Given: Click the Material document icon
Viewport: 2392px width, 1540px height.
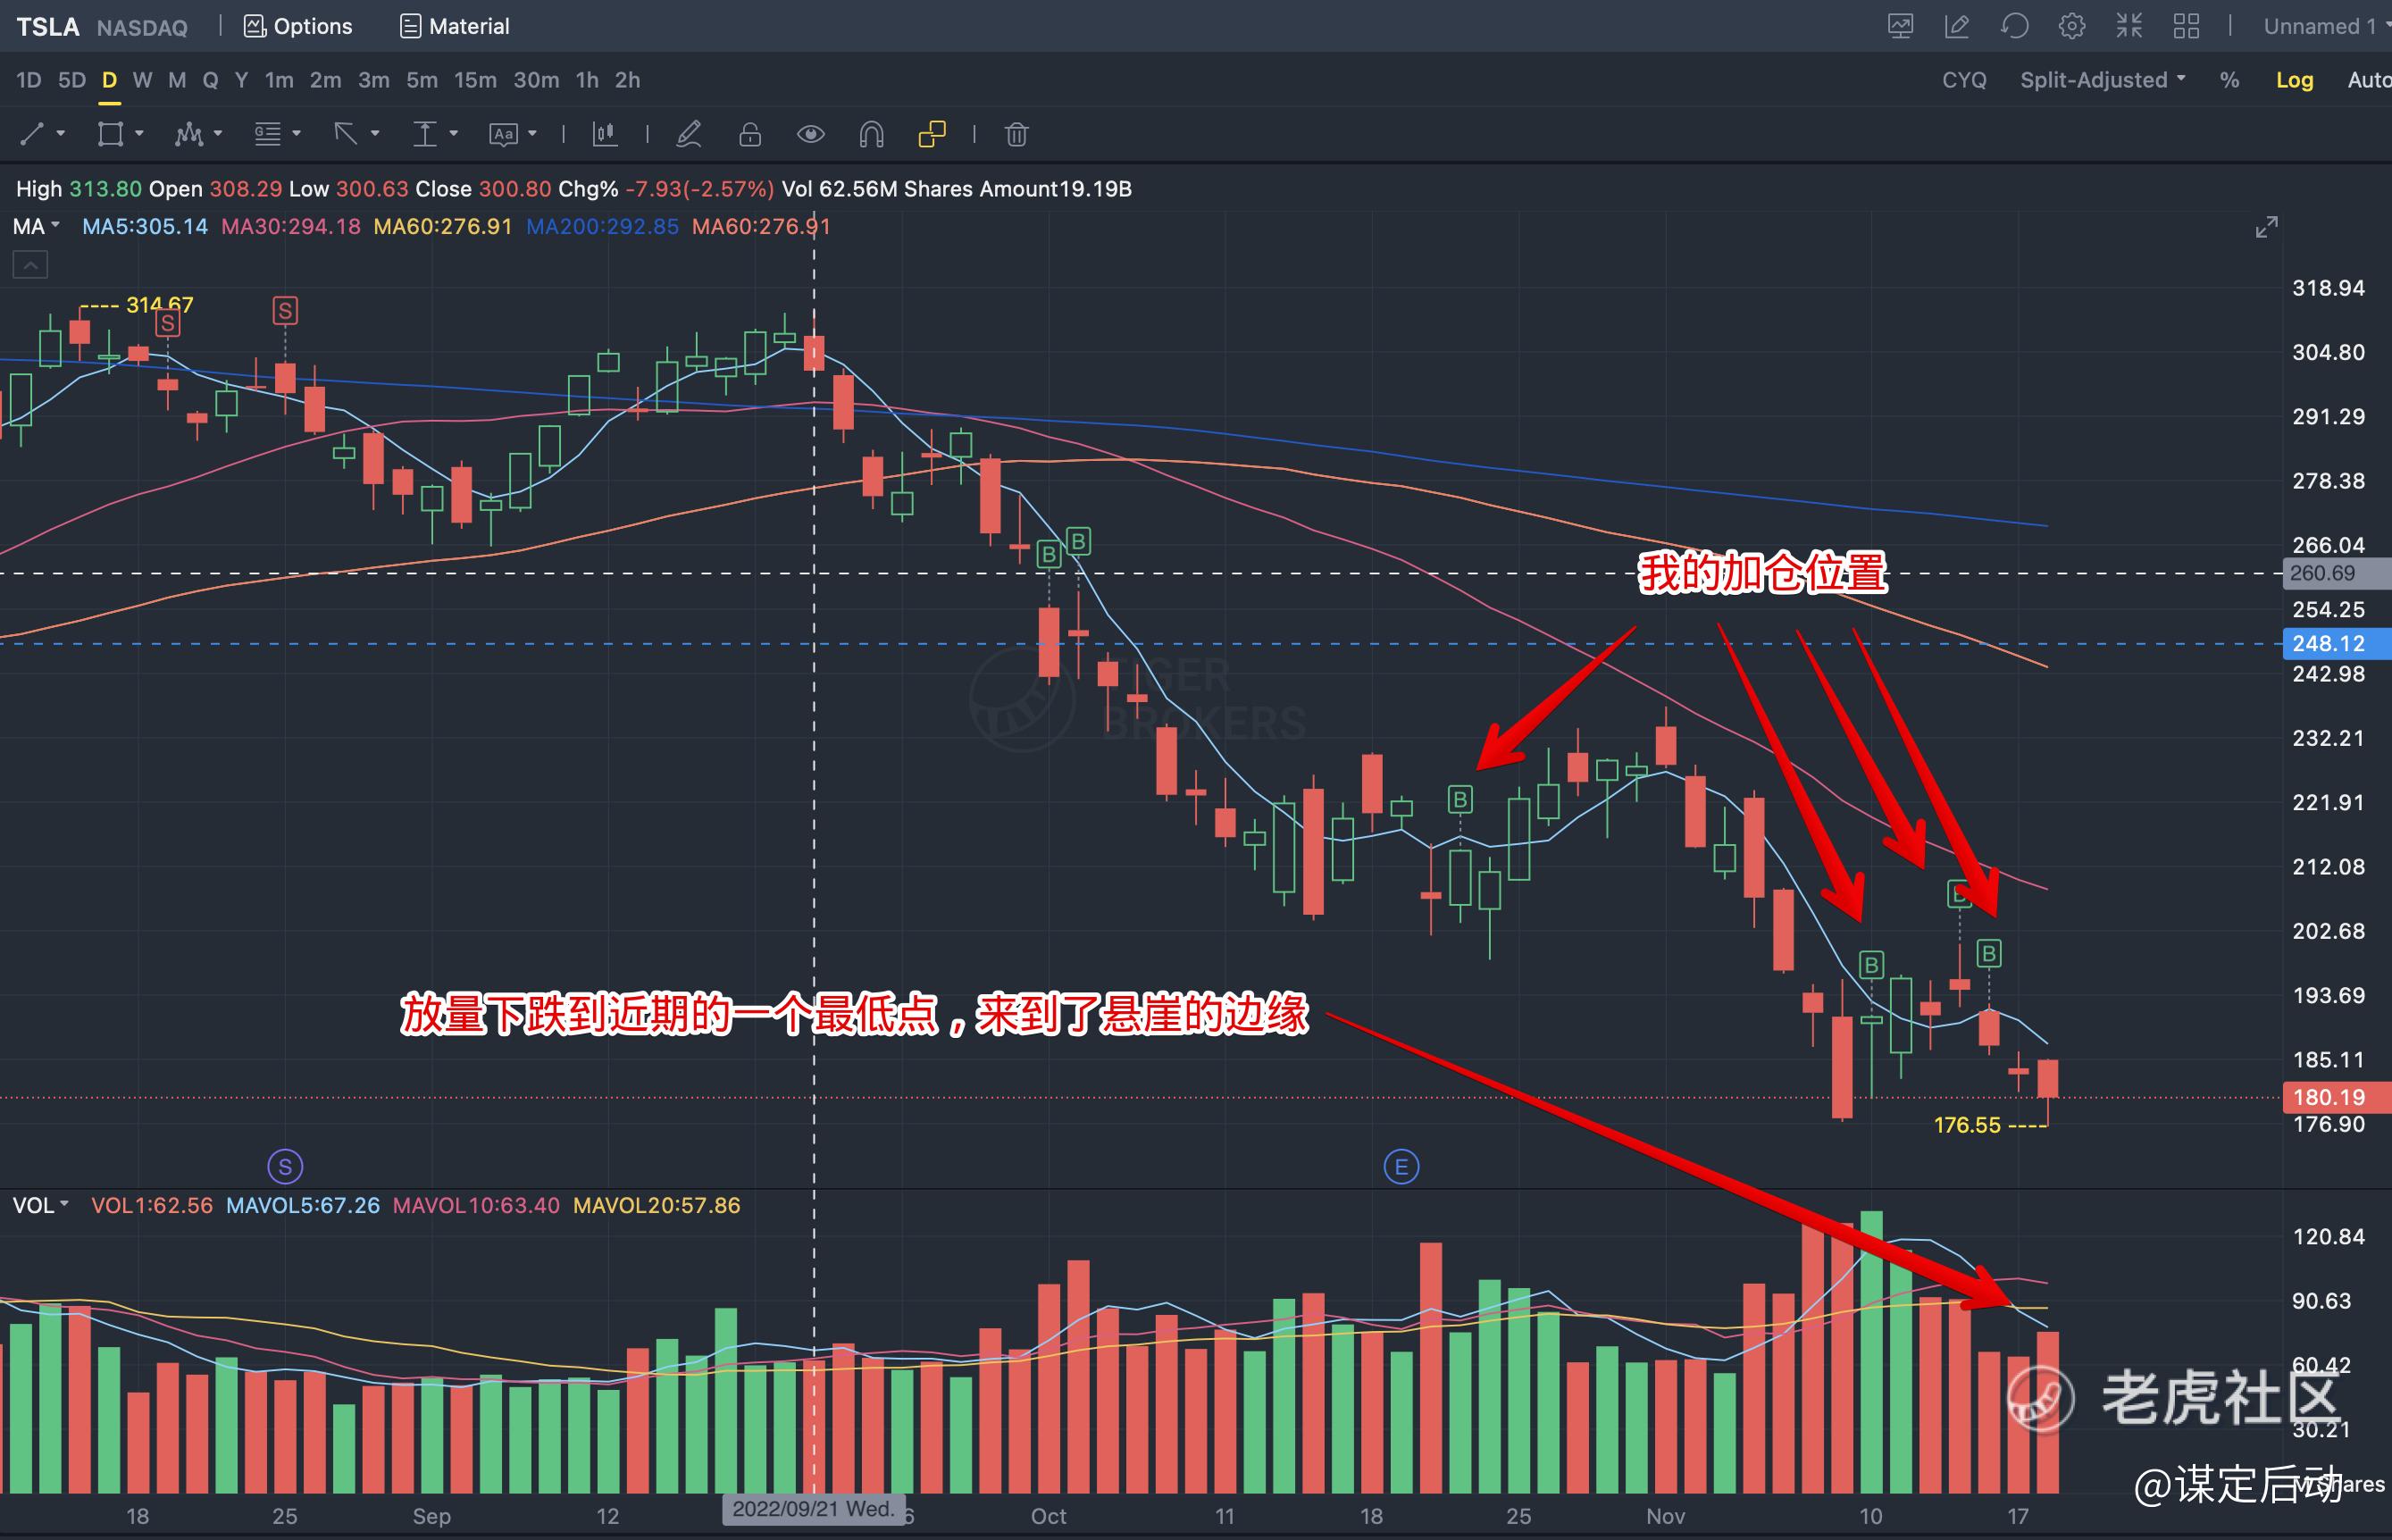Looking at the screenshot, I should click(x=455, y=26).
